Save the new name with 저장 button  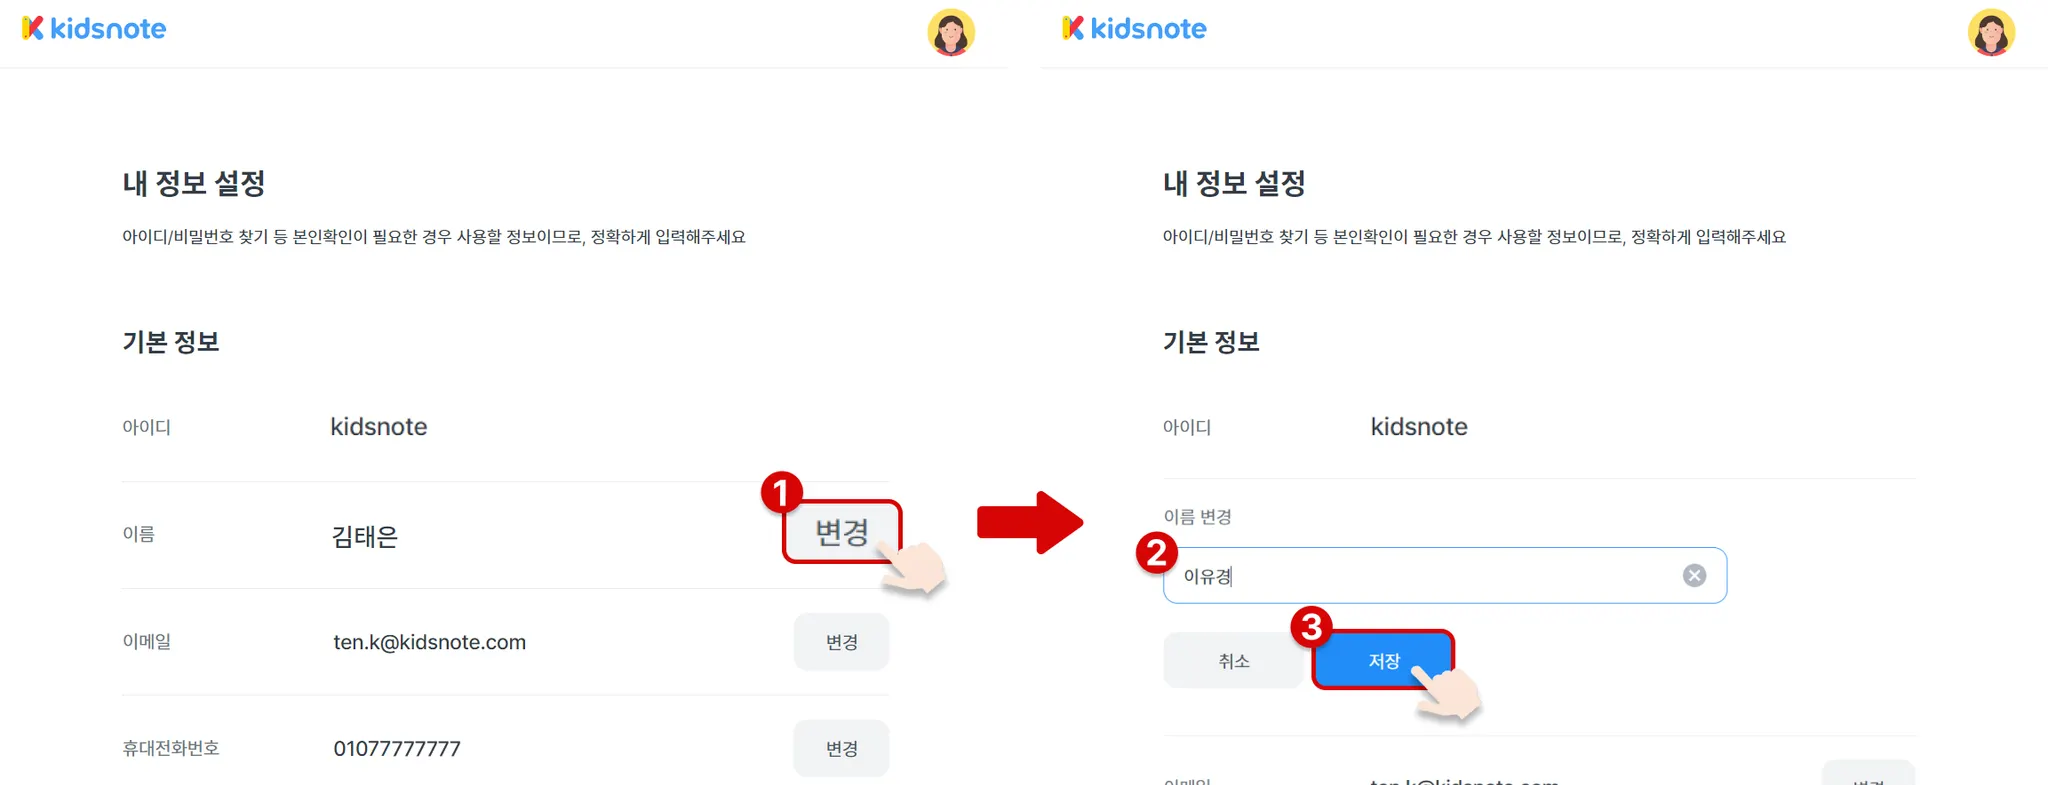1383,660
